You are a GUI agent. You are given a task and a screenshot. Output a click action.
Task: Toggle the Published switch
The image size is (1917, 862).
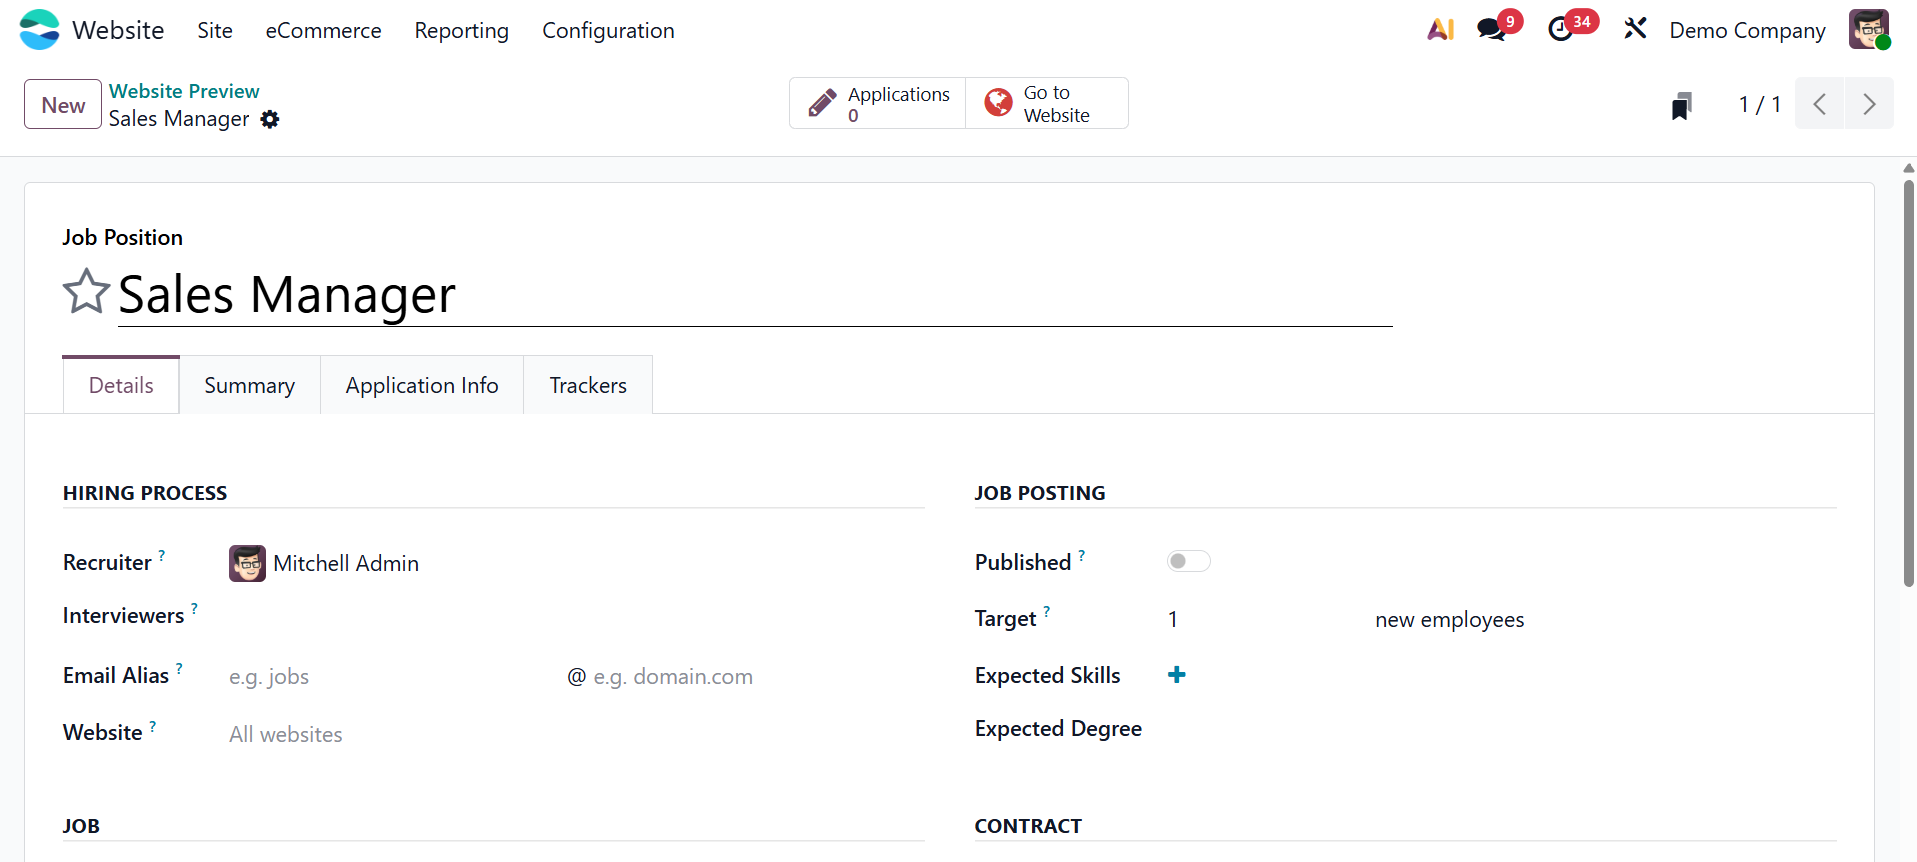tap(1188, 562)
